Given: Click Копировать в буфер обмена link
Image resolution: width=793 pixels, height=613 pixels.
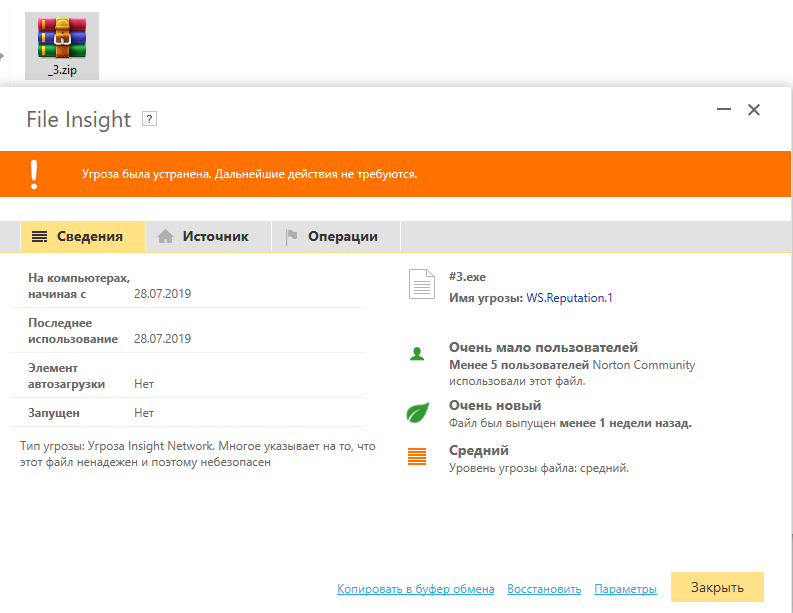Looking at the screenshot, I should pos(416,589).
